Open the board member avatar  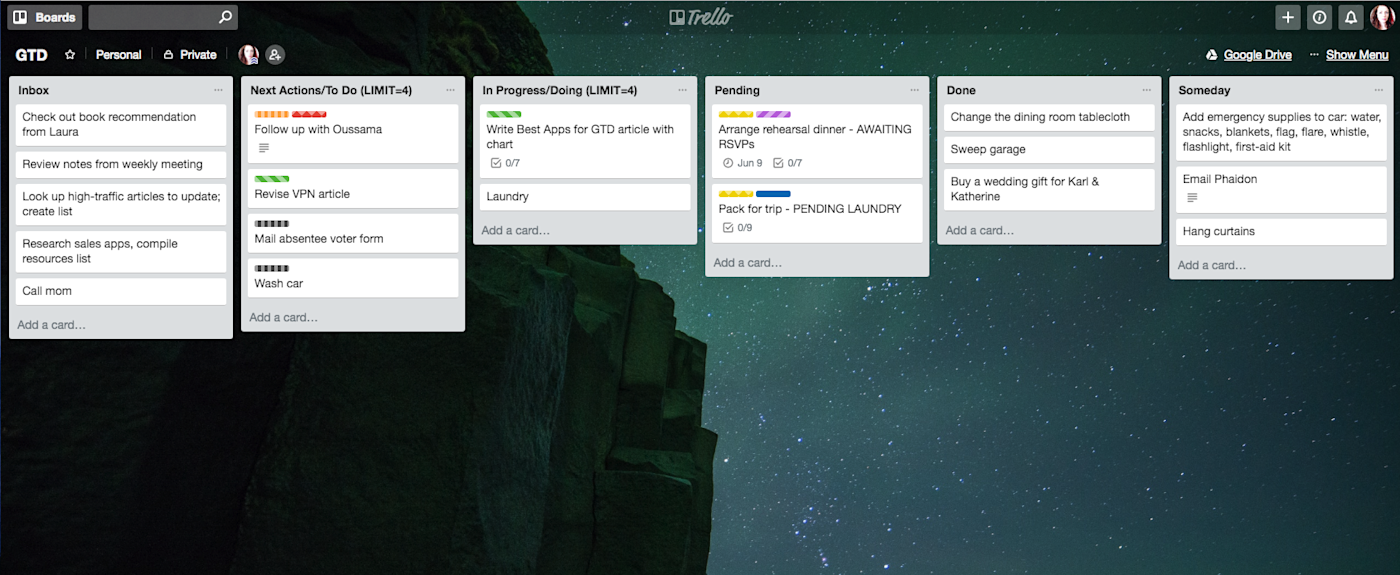[x=248, y=55]
